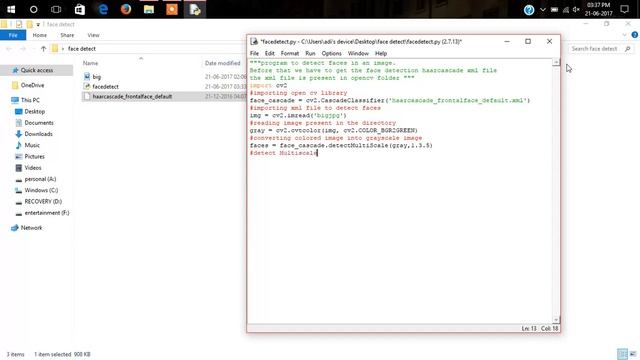Open personal (A:) drive
This screenshot has width=640, height=360.
click(40, 179)
